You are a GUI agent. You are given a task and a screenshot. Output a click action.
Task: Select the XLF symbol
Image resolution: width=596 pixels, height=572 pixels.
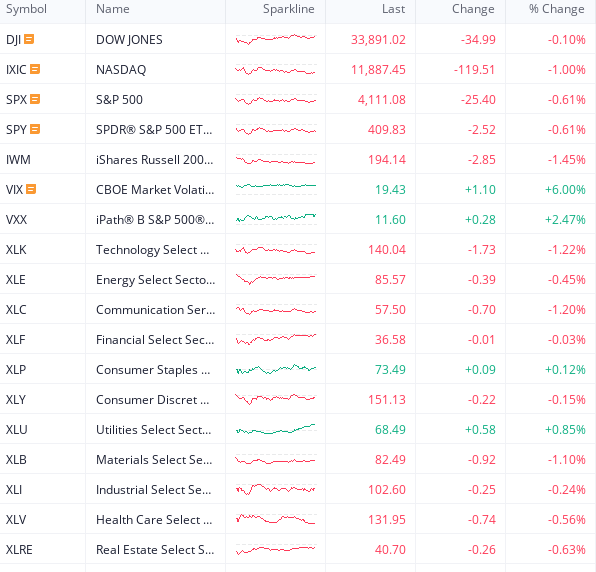(x=16, y=340)
